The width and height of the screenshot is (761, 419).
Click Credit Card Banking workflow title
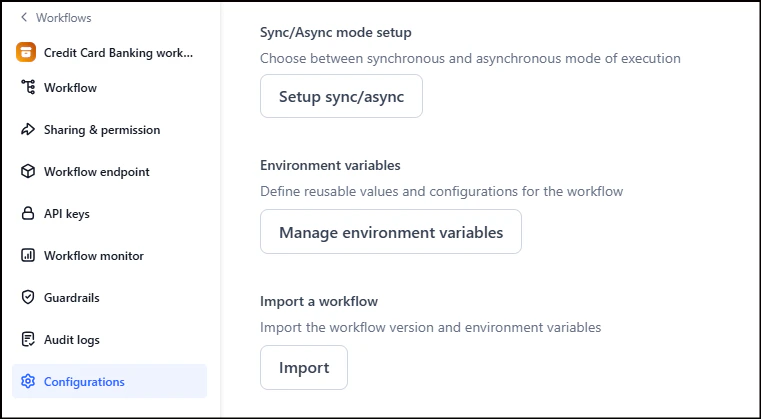(118, 52)
